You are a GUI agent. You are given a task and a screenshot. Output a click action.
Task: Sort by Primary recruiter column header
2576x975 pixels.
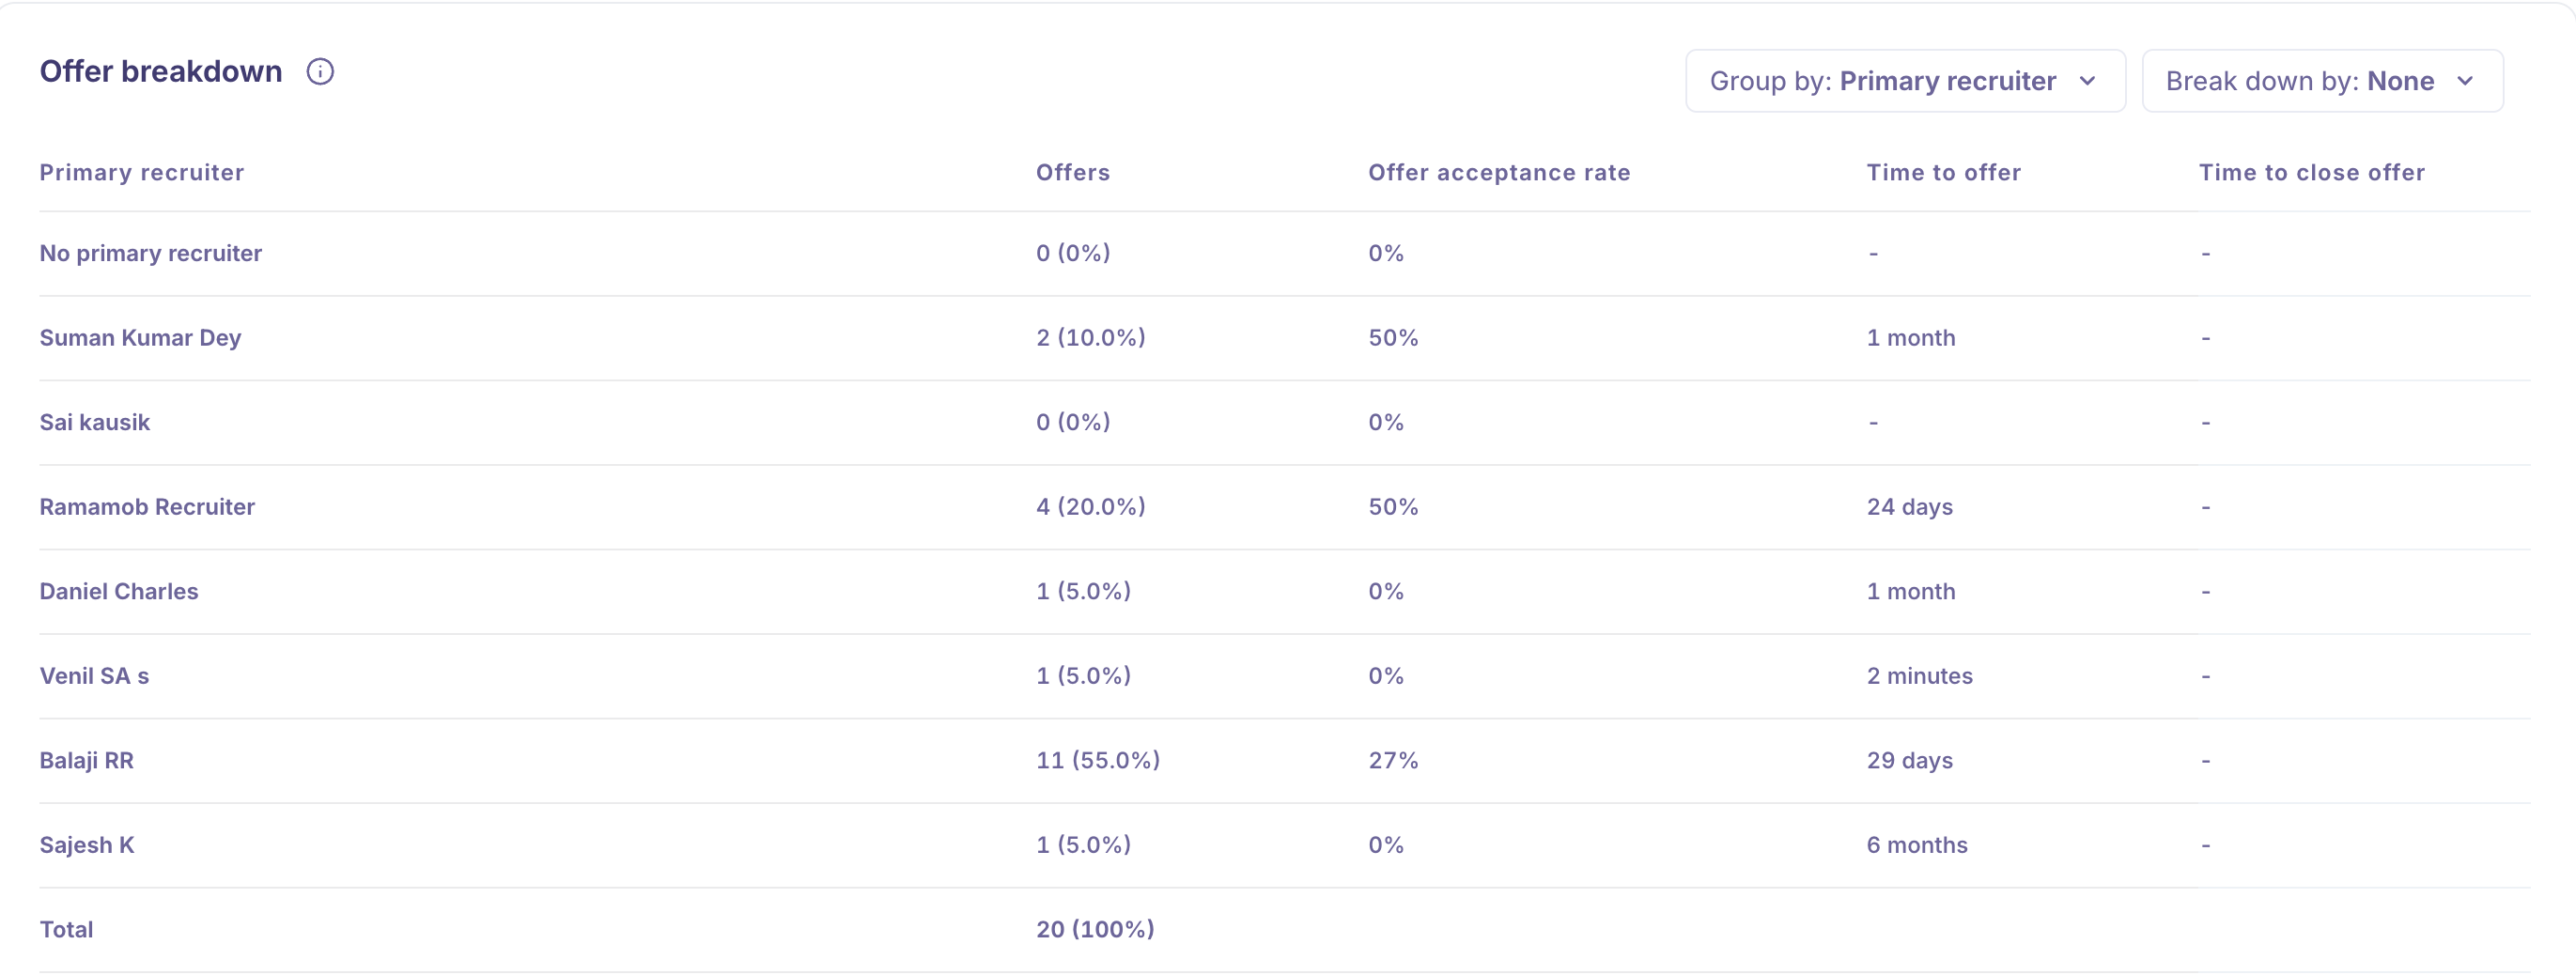point(141,173)
